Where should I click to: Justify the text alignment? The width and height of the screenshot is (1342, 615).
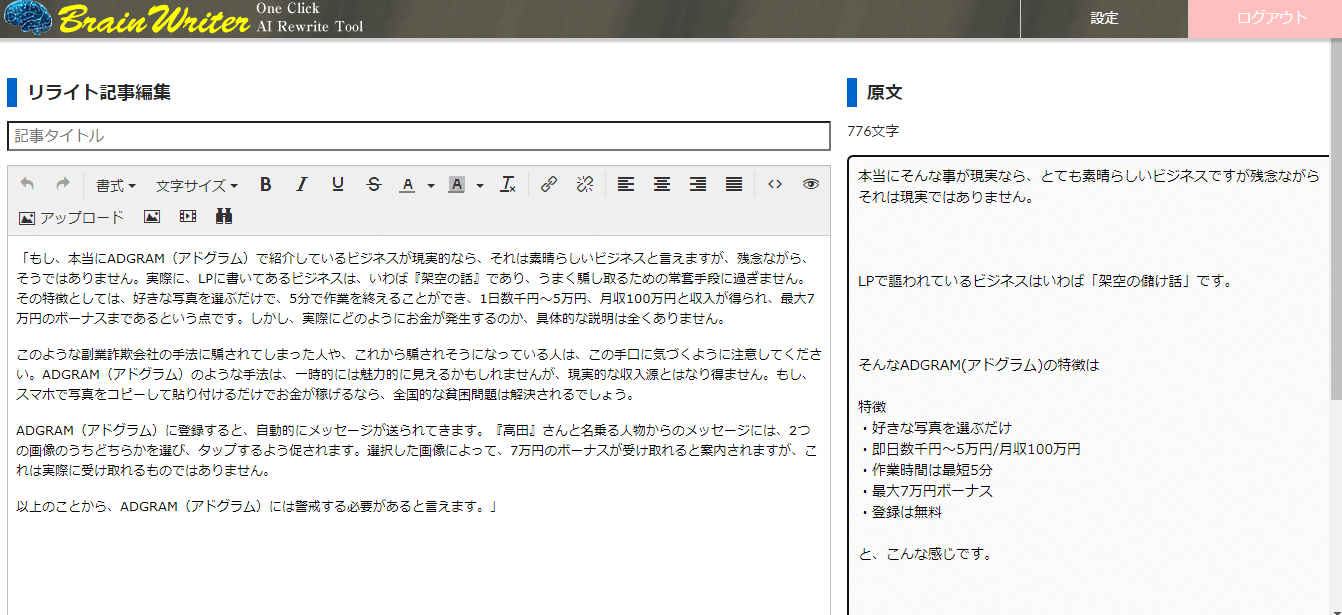click(734, 185)
